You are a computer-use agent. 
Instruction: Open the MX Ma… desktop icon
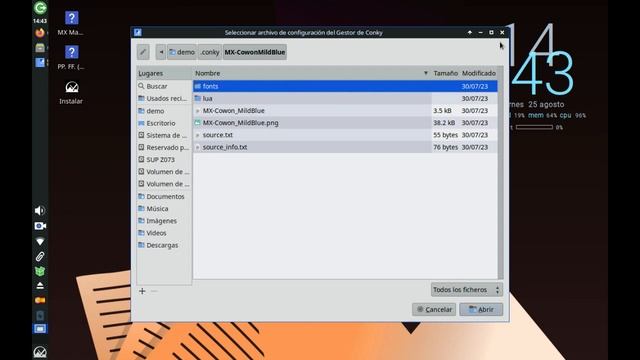[x=71, y=23]
